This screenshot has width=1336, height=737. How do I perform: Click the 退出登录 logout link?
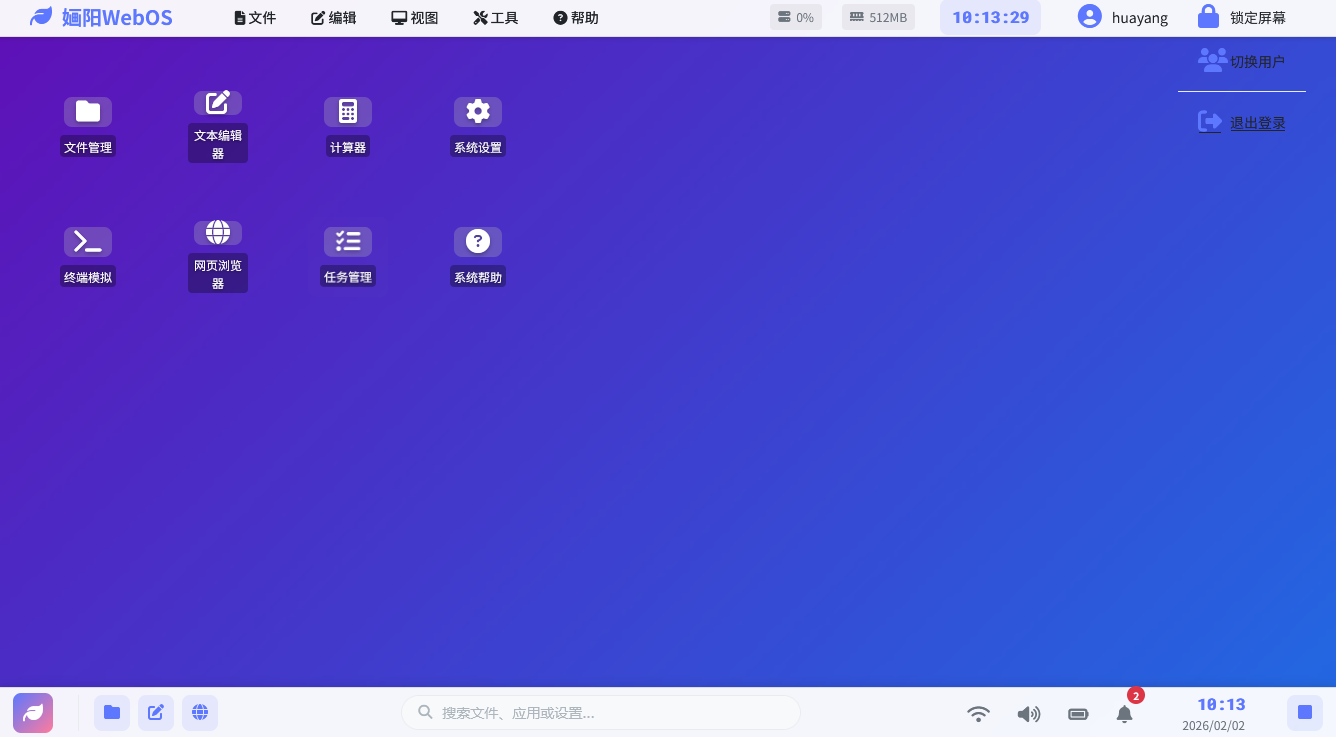click(1257, 122)
